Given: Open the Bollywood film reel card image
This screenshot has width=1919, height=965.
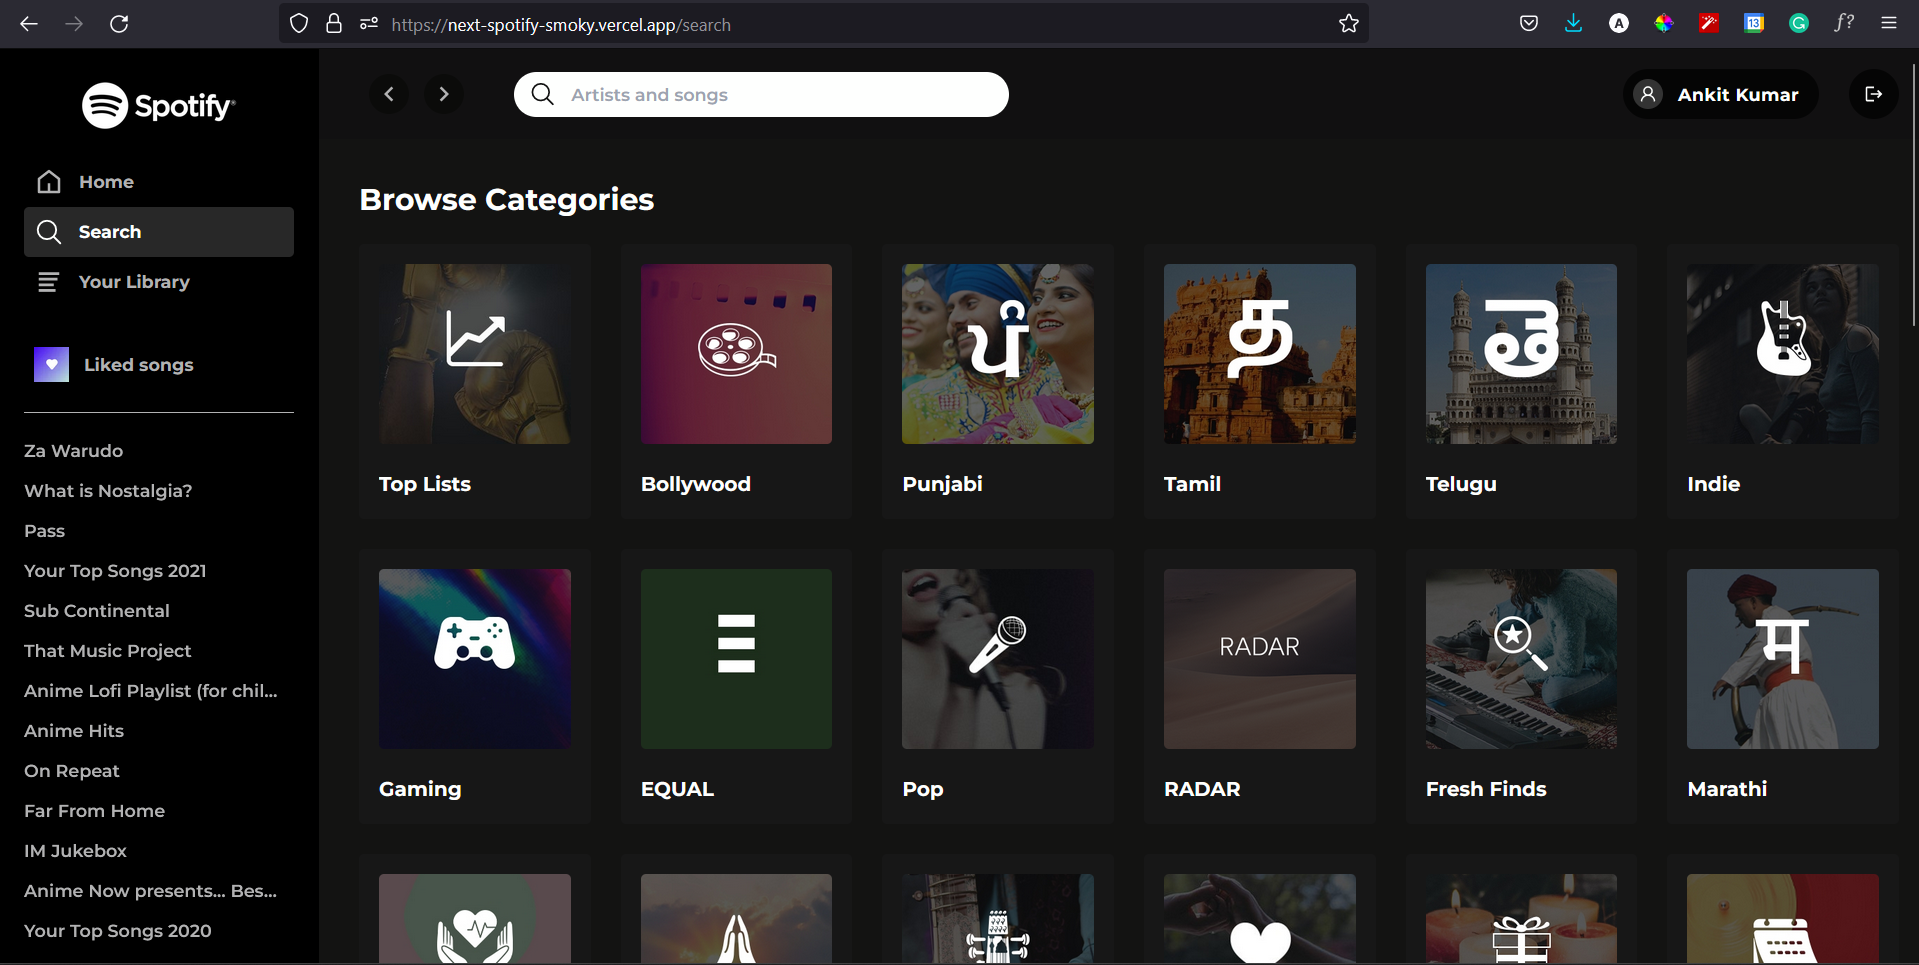Looking at the screenshot, I should click(x=736, y=354).
